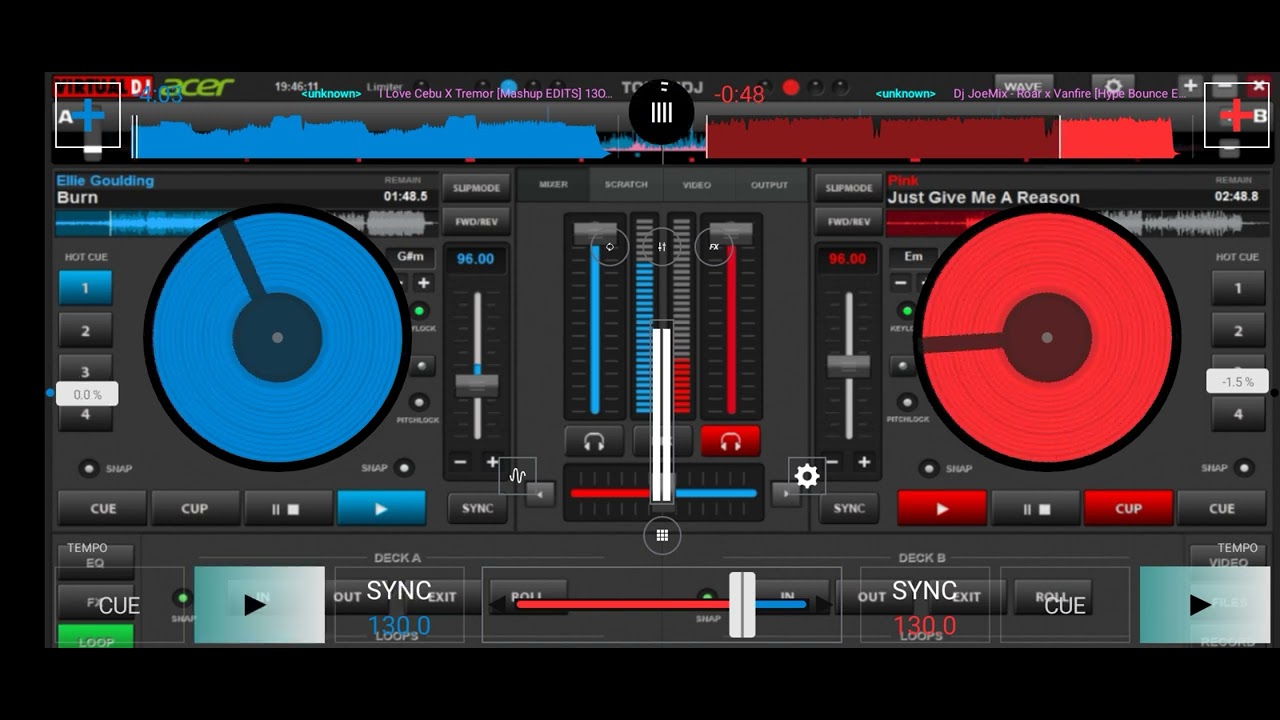Image resolution: width=1280 pixels, height=720 pixels.
Task: Switch to the VIDEO tab
Action: tap(697, 185)
